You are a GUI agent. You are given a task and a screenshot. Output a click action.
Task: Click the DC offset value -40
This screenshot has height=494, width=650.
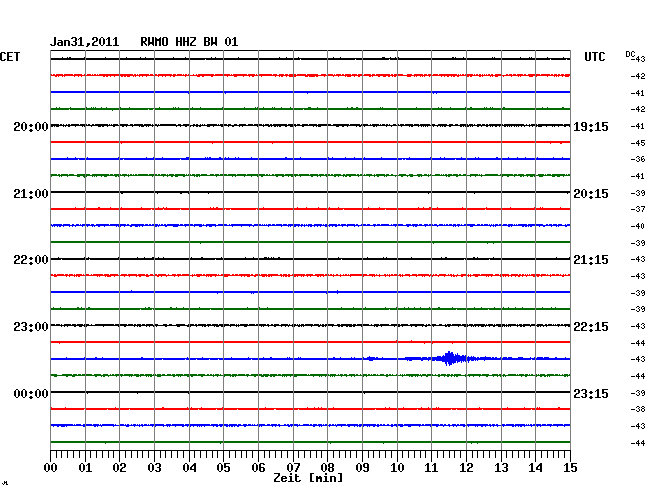pyautogui.click(x=638, y=226)
